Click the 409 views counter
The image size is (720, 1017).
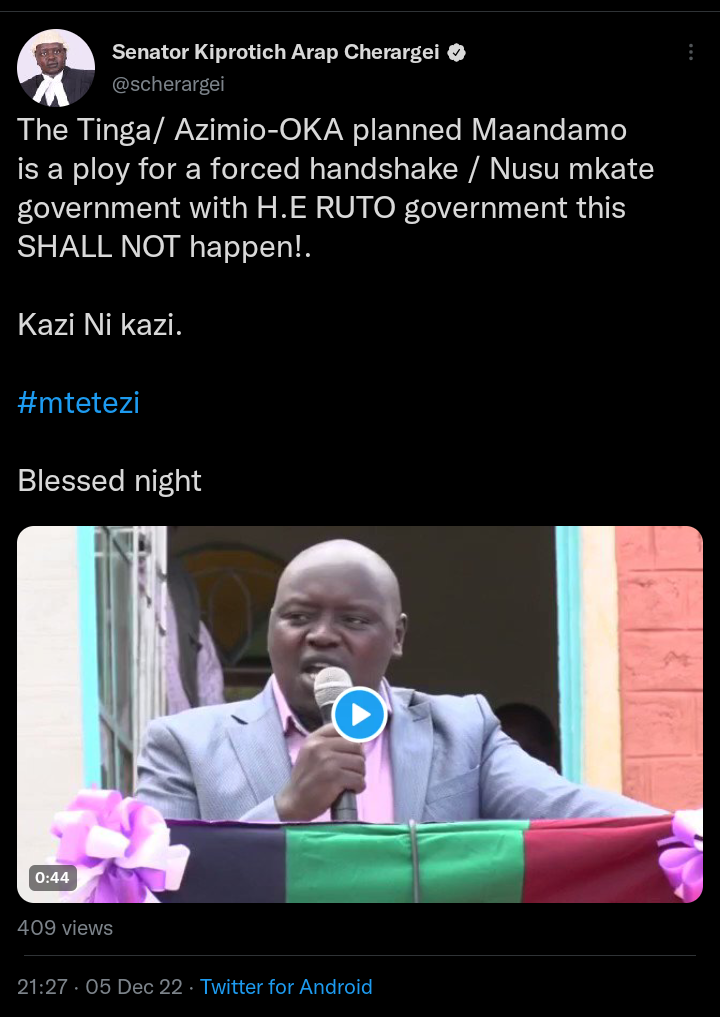pos(65,927)
